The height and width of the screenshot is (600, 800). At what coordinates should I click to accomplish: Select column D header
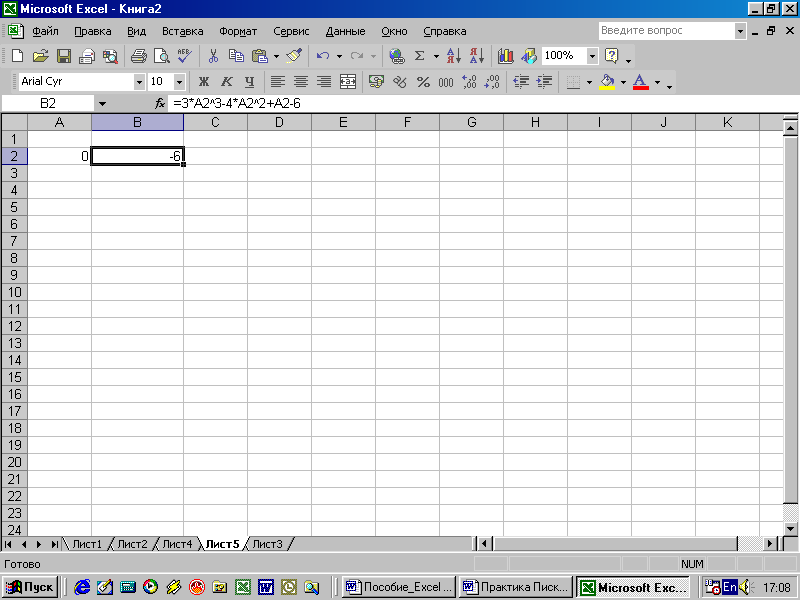point(279,122)
